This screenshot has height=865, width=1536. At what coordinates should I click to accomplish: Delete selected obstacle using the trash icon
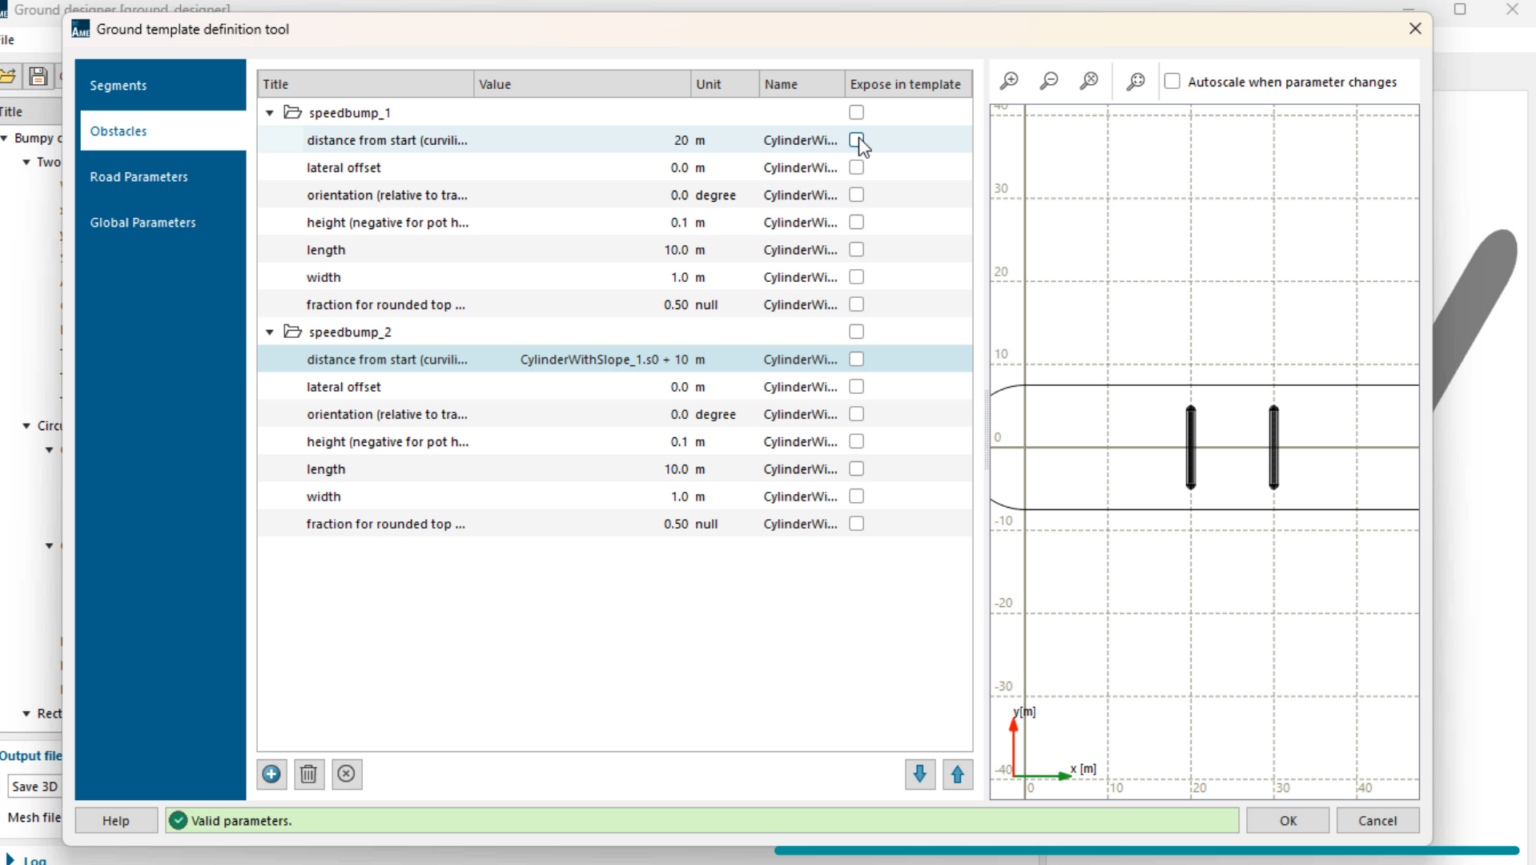(309, 774)
